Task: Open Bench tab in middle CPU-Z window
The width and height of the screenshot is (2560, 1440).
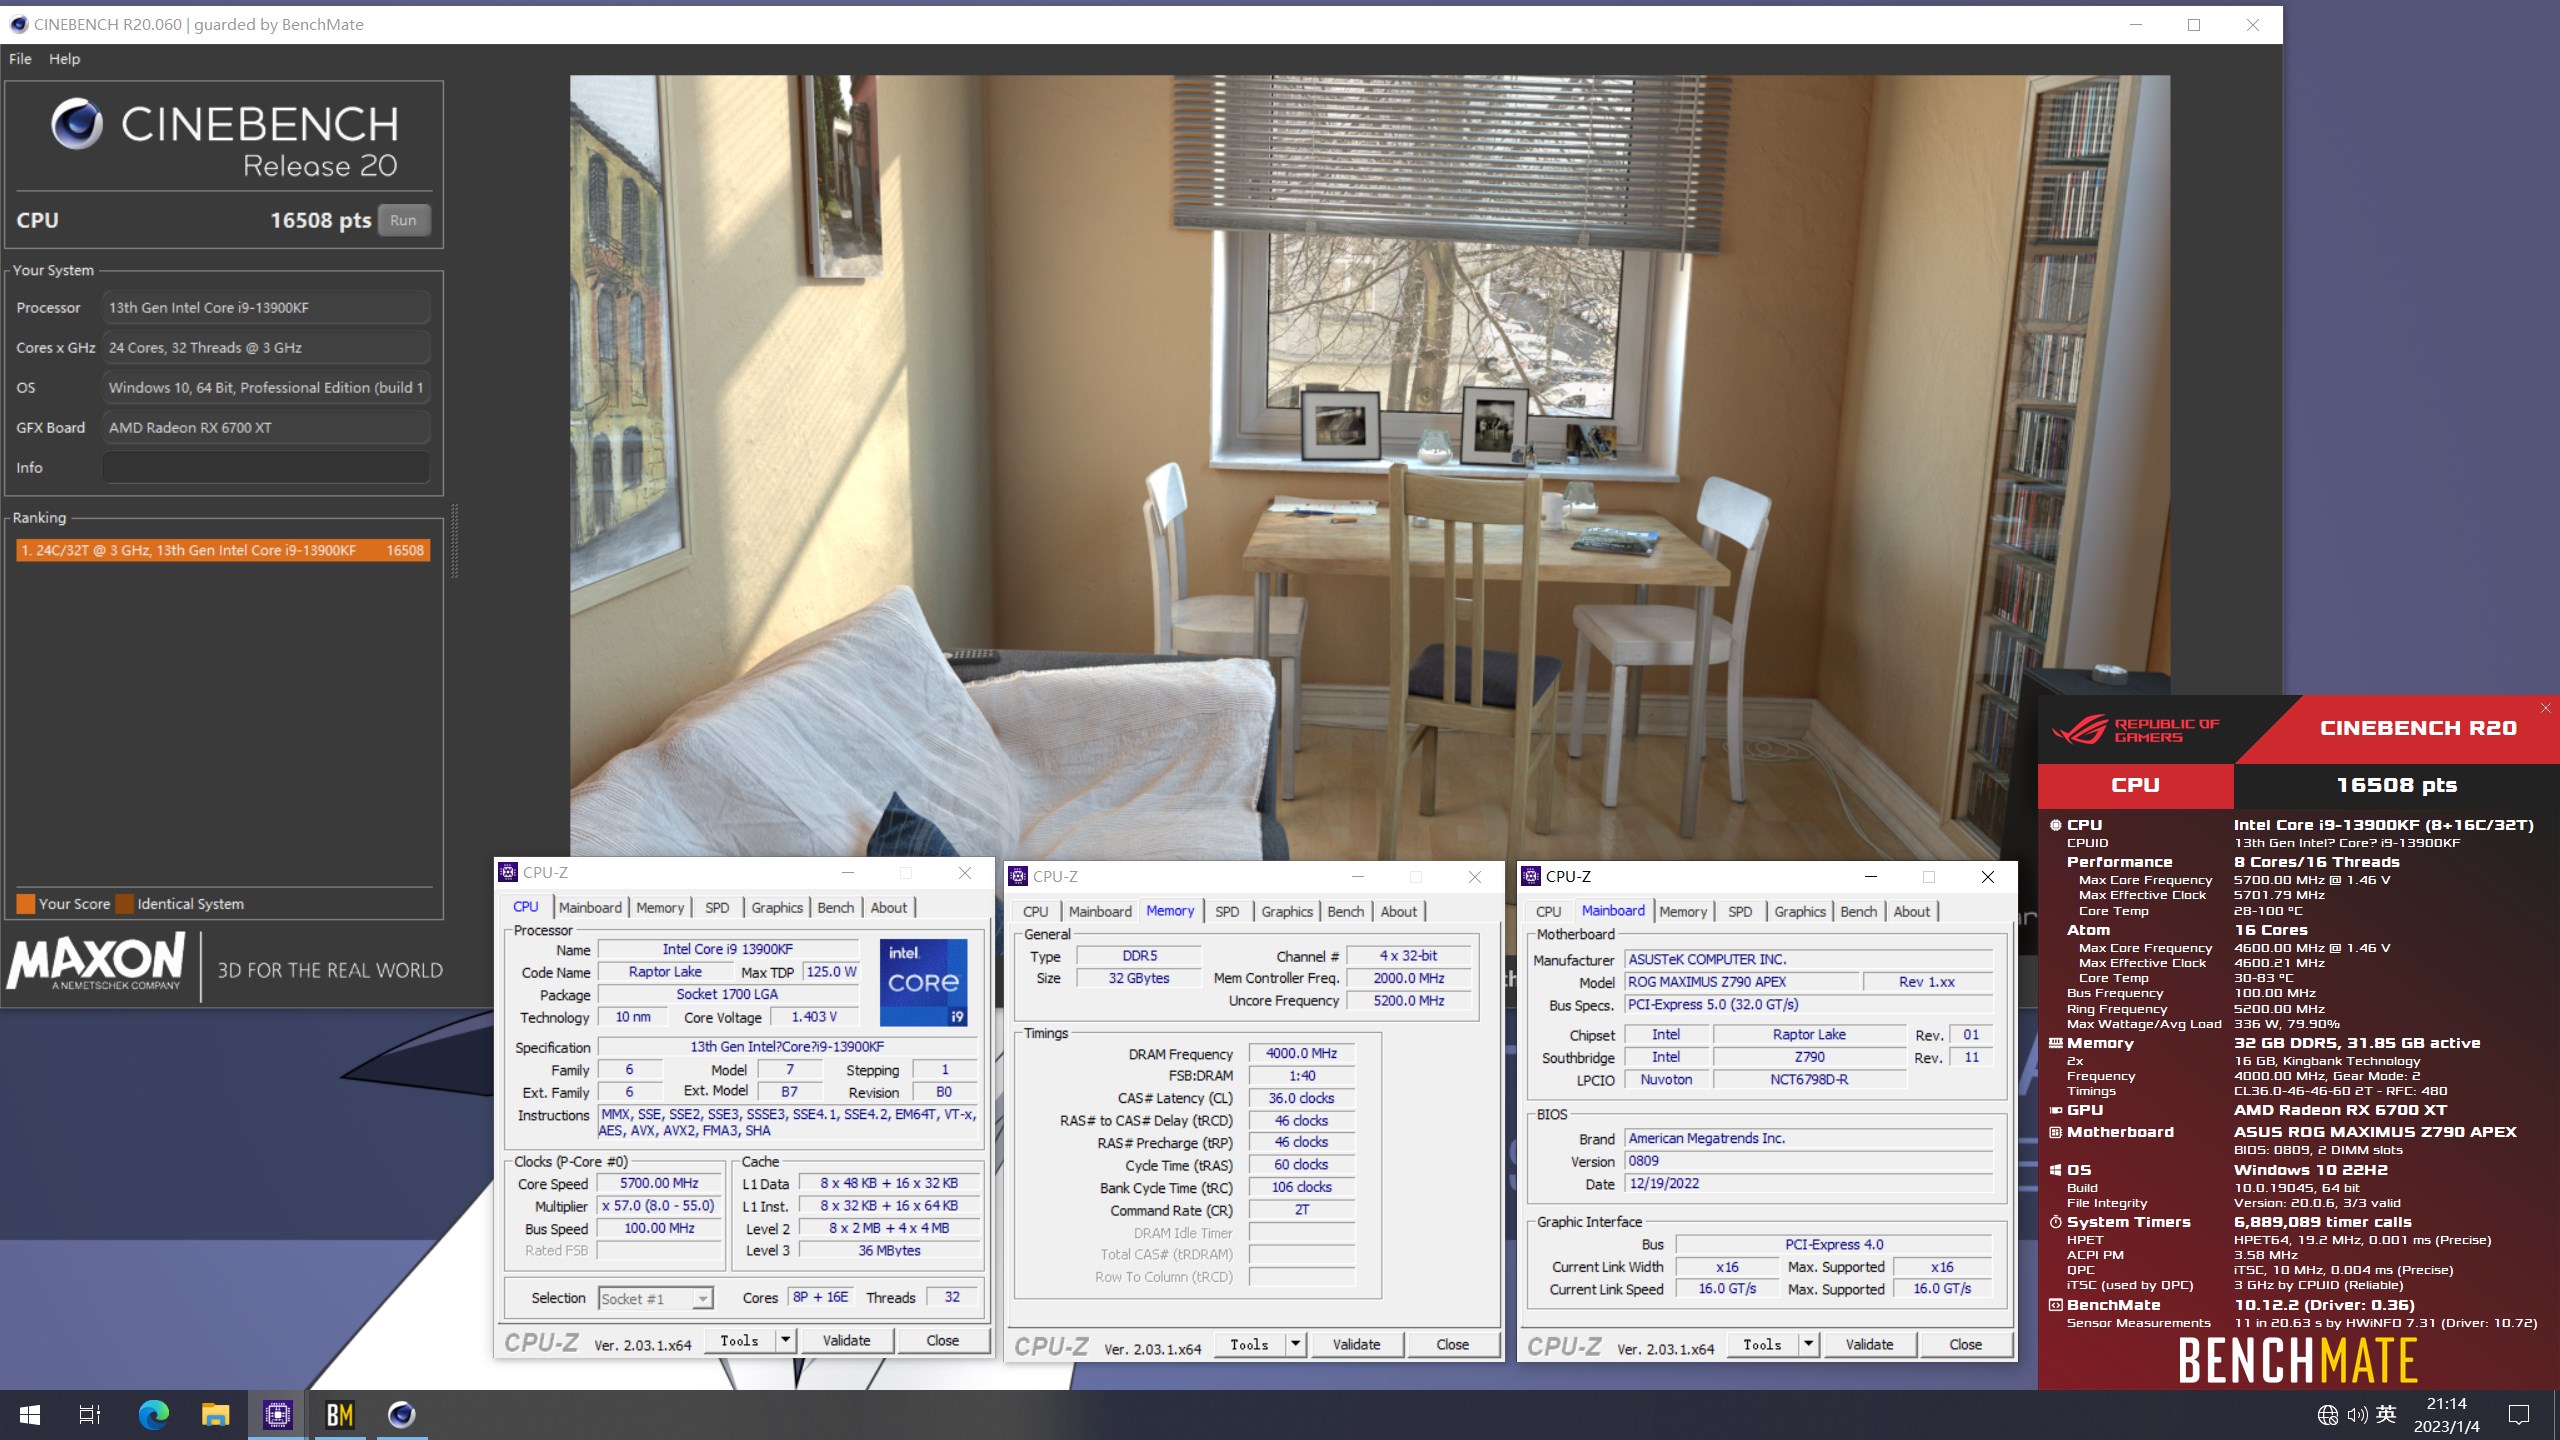Action: (1345, 911)
